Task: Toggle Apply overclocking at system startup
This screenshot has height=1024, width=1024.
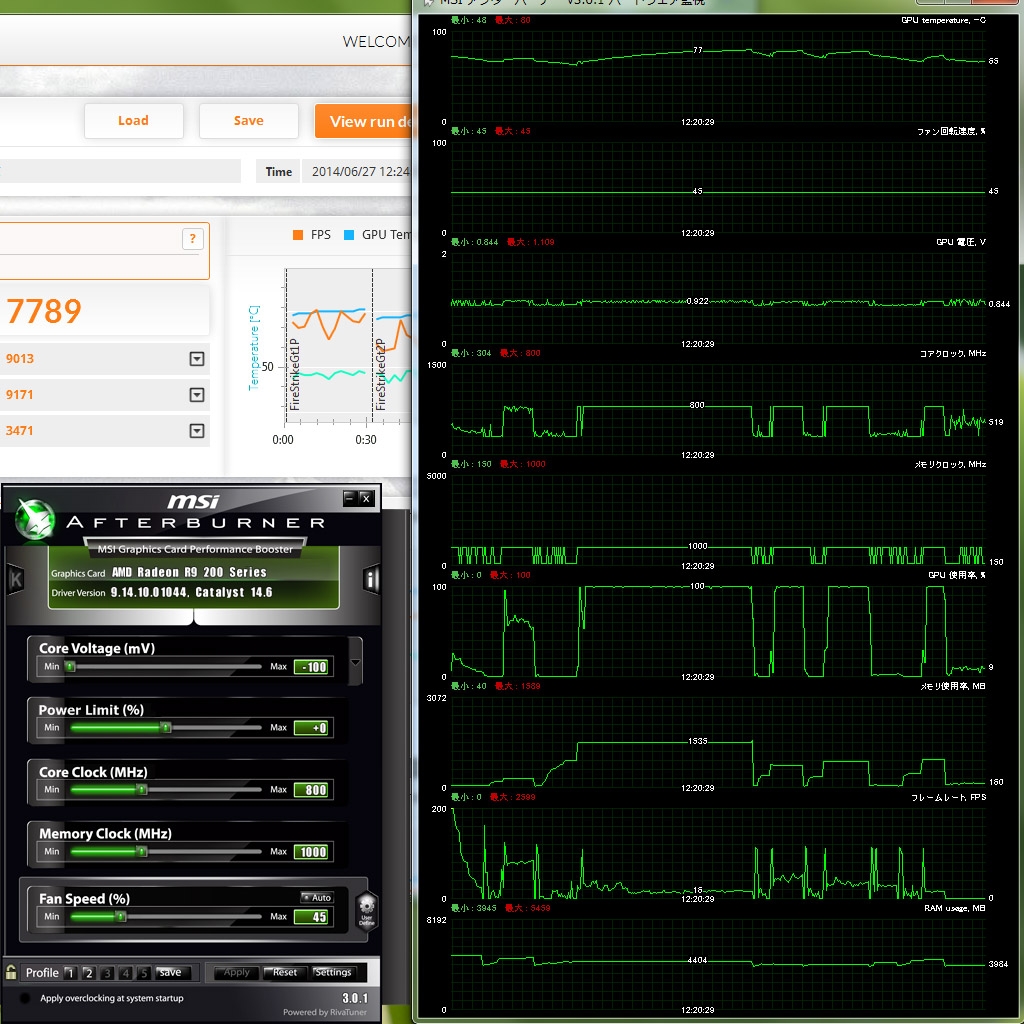Action: (25, 998)
